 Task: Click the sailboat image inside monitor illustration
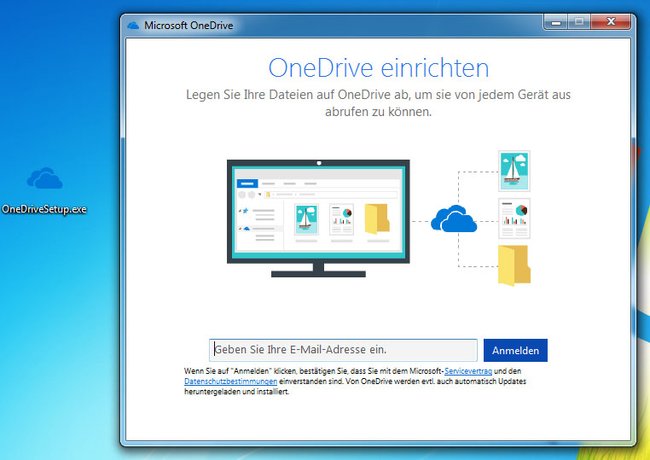[x=306, y=219]
